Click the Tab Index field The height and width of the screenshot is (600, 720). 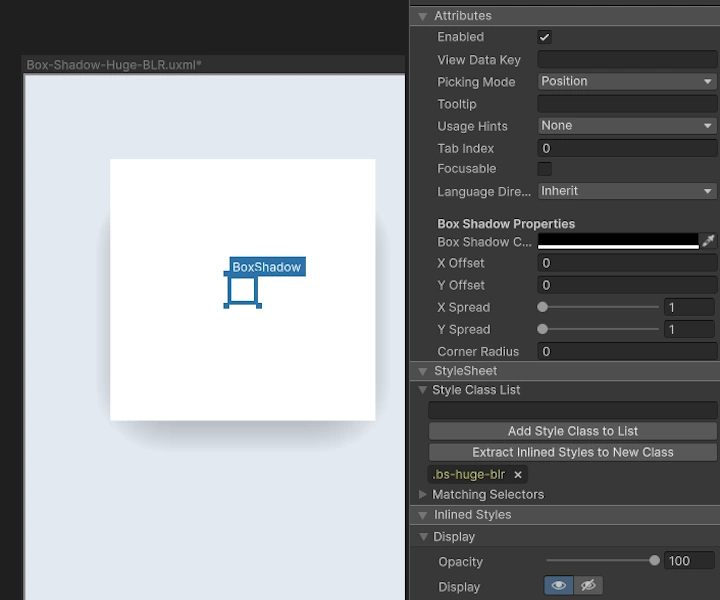627,148
